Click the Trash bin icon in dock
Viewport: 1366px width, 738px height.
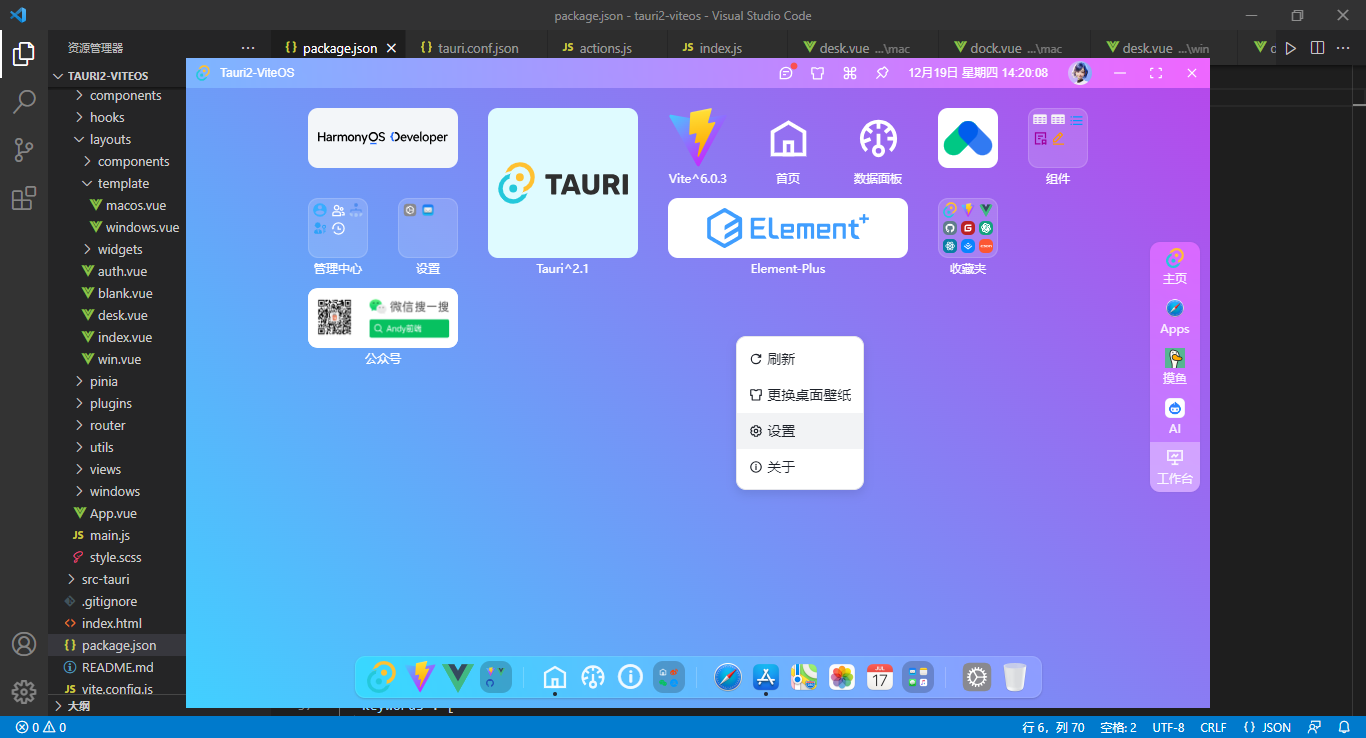[x=1015, y=677]
